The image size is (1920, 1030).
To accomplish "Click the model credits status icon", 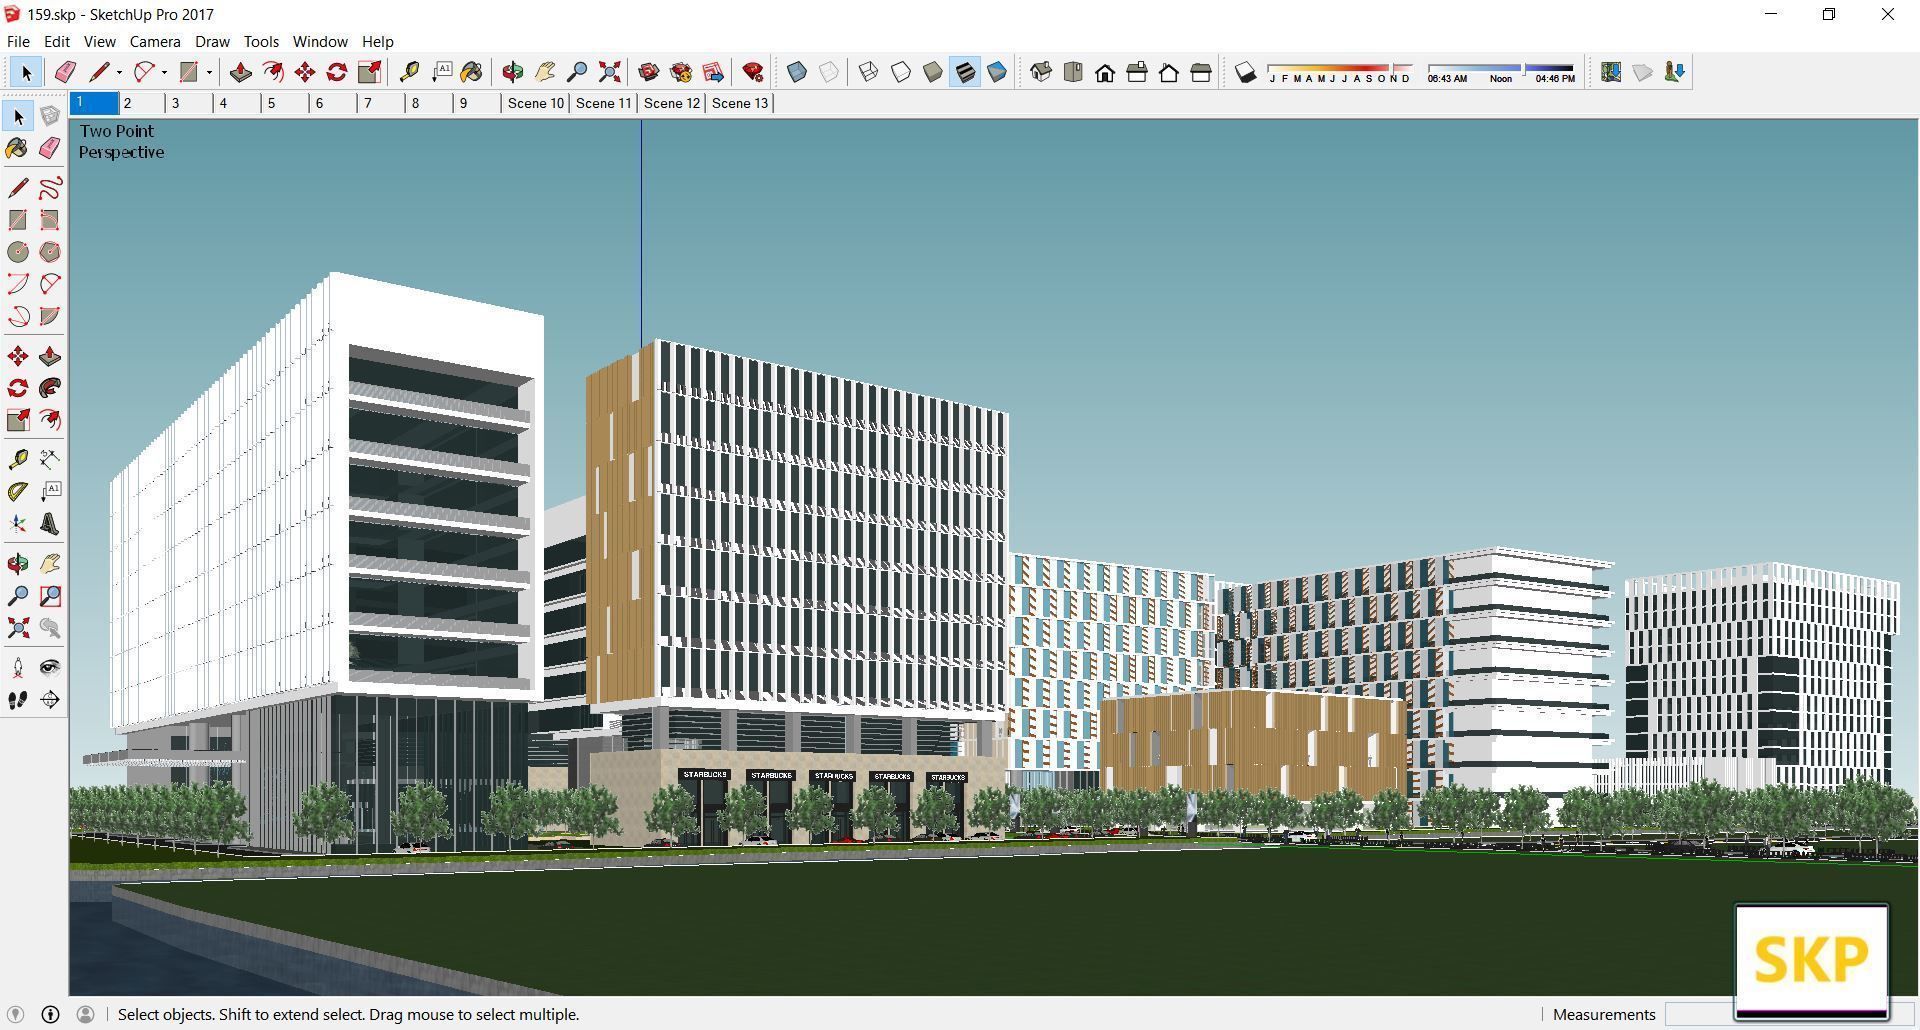I will (50, 1014).
